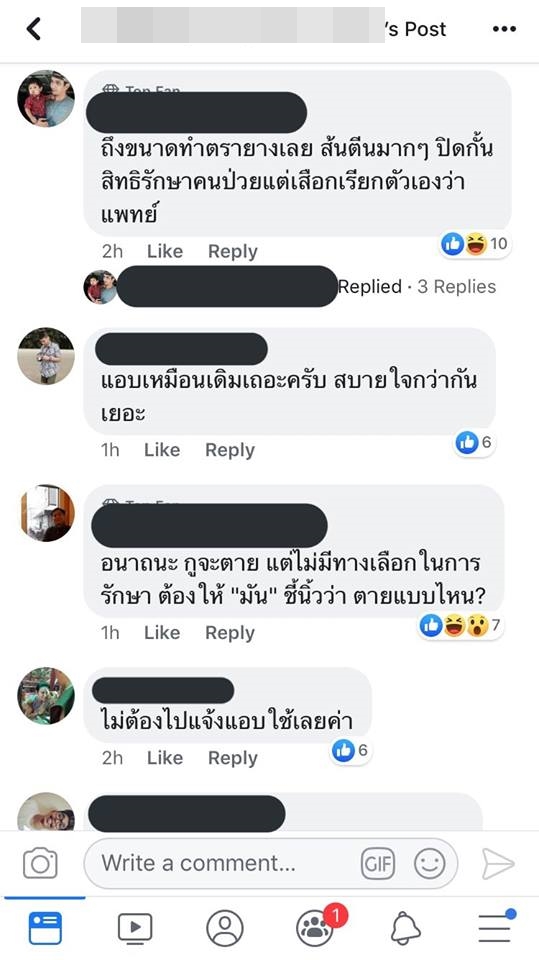The width and height of the screenshot is (539, 960).
Task: Send comment with paper plane icon
Action: 497,863
